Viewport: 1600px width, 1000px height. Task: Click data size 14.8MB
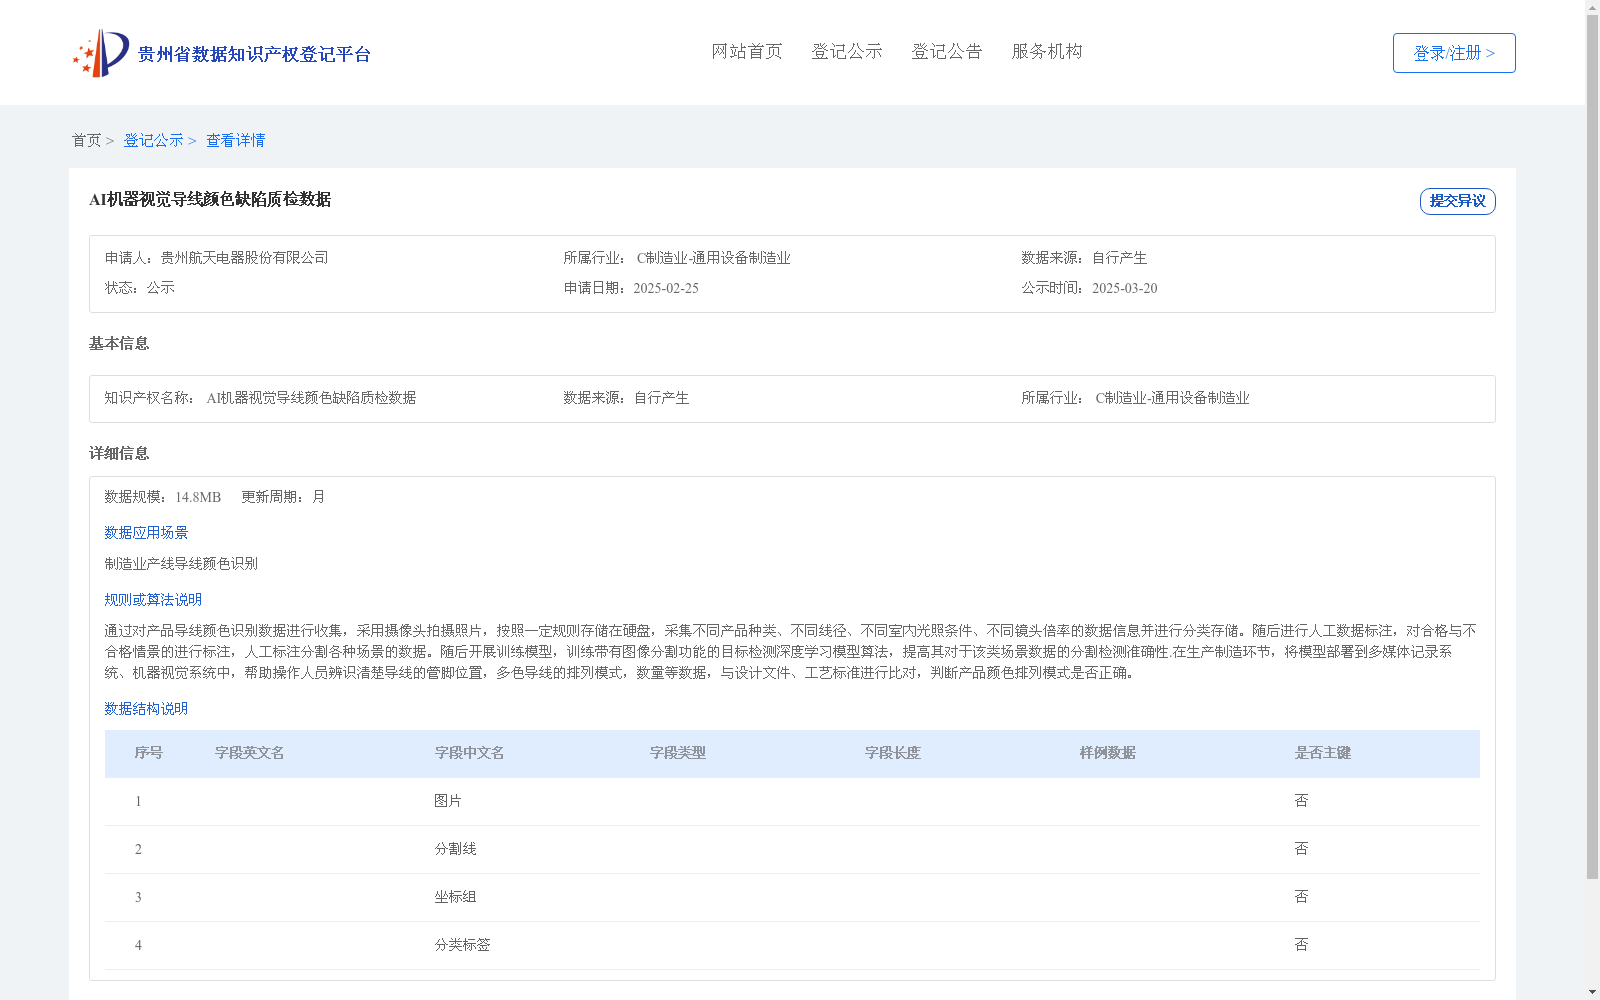click(198, 497)
